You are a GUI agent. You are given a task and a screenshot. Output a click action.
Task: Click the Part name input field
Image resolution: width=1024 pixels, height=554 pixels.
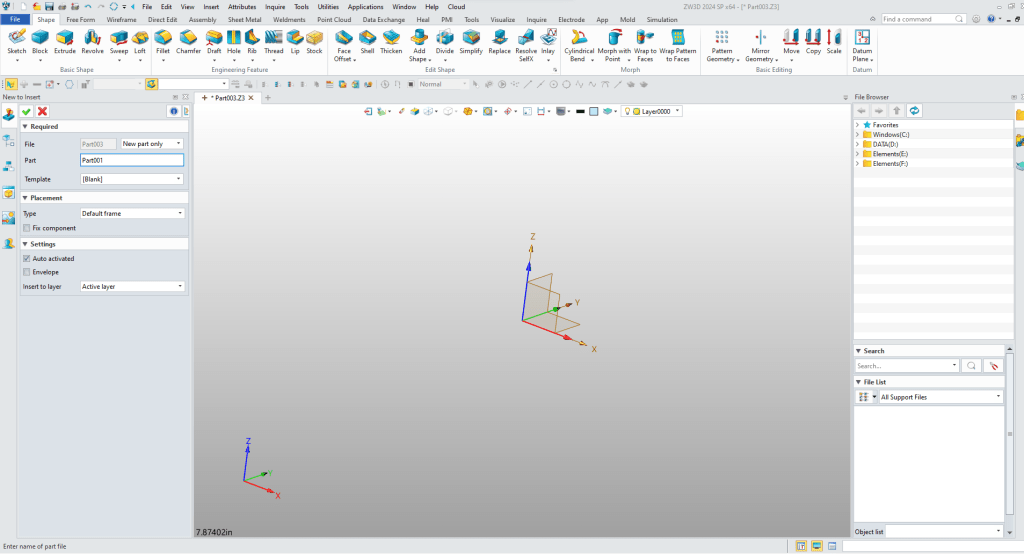point(131,160)
